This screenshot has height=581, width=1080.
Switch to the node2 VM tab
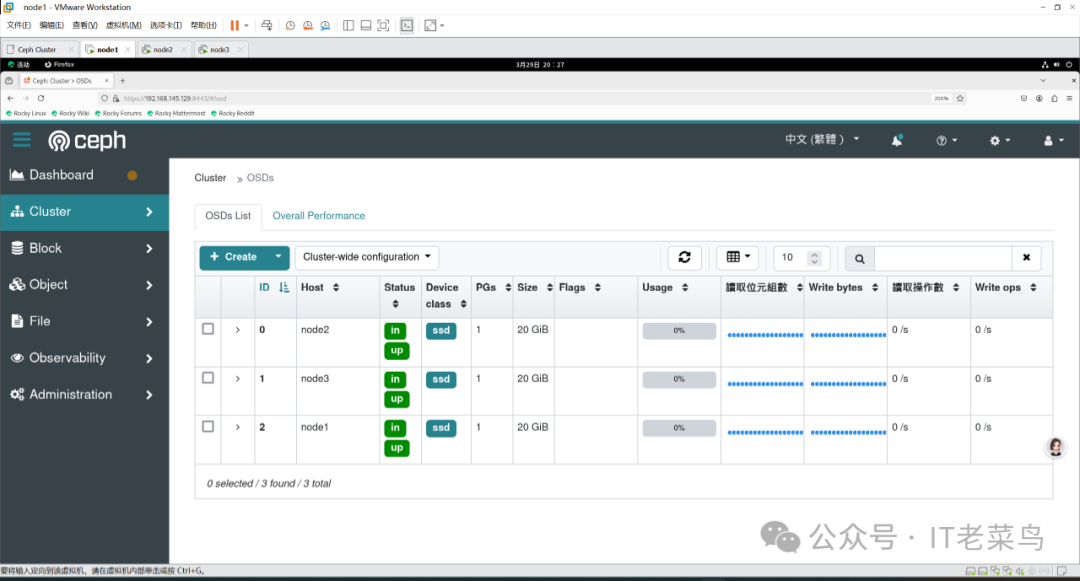tap(163, 50)
